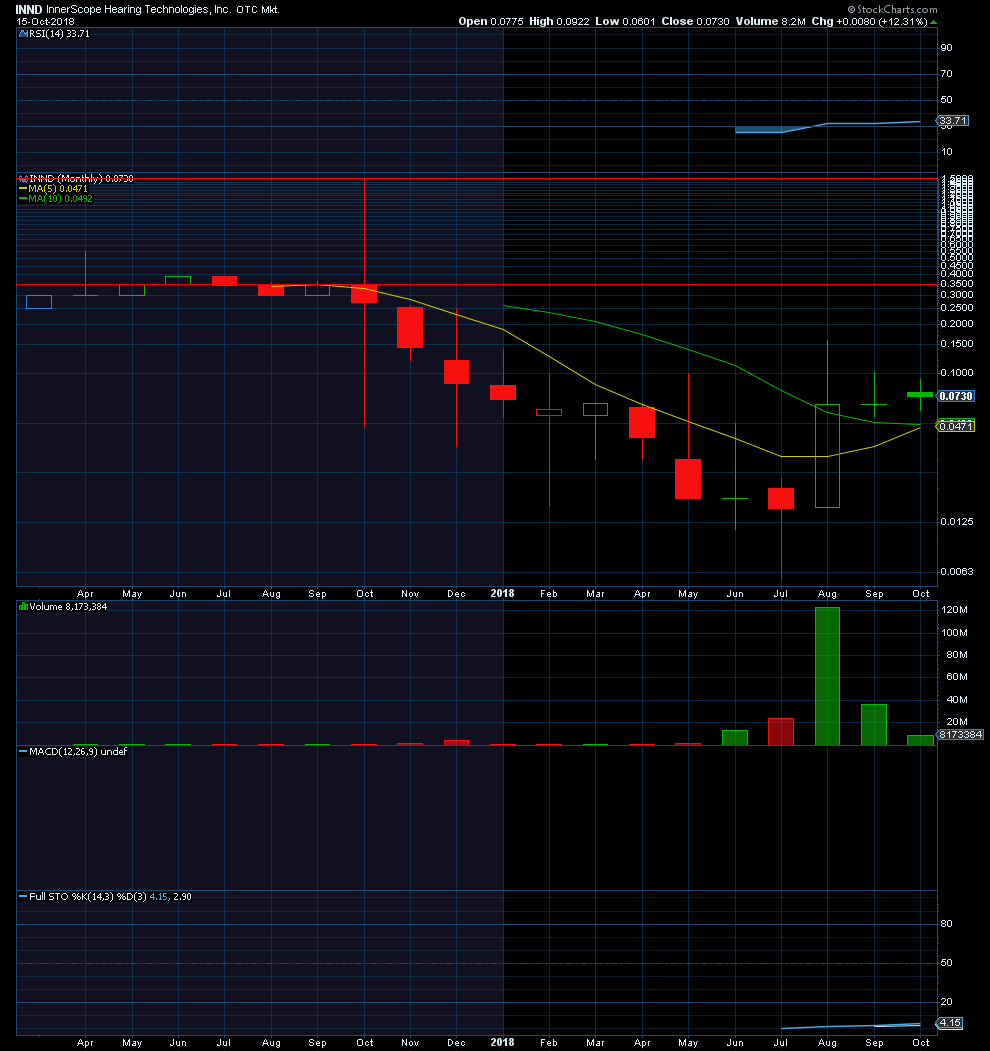
Task: Select the green MA(10) legend marker
Action: pyautogui.click(x=23, y=199)
